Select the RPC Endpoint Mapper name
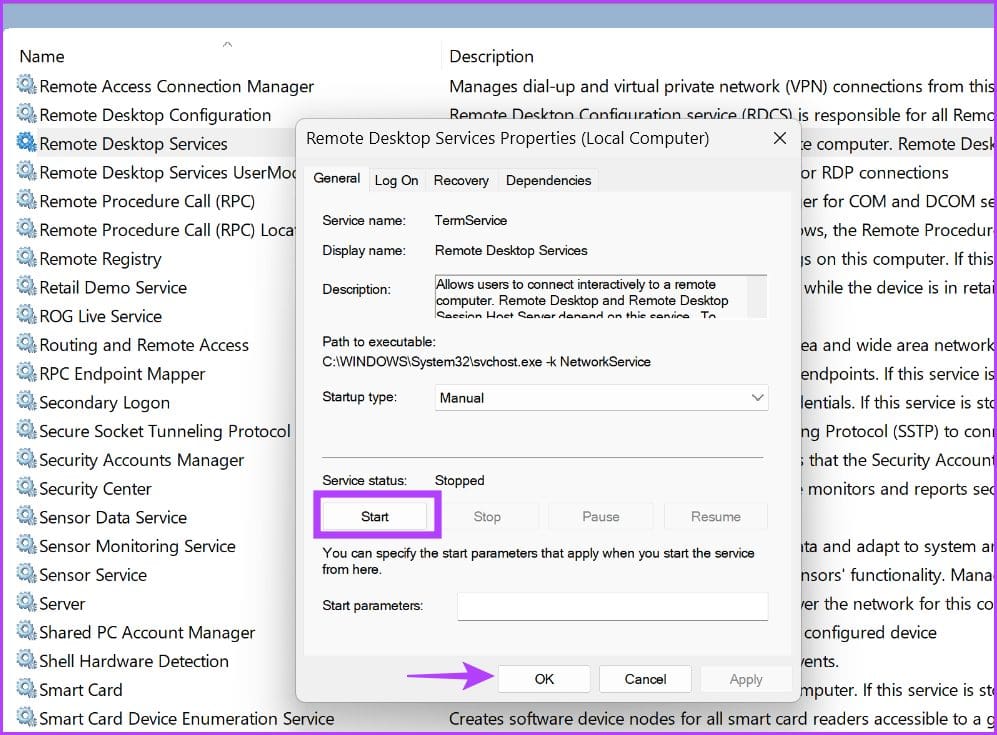The height and width of the screenshot is (735, 997). click(122, 374)
